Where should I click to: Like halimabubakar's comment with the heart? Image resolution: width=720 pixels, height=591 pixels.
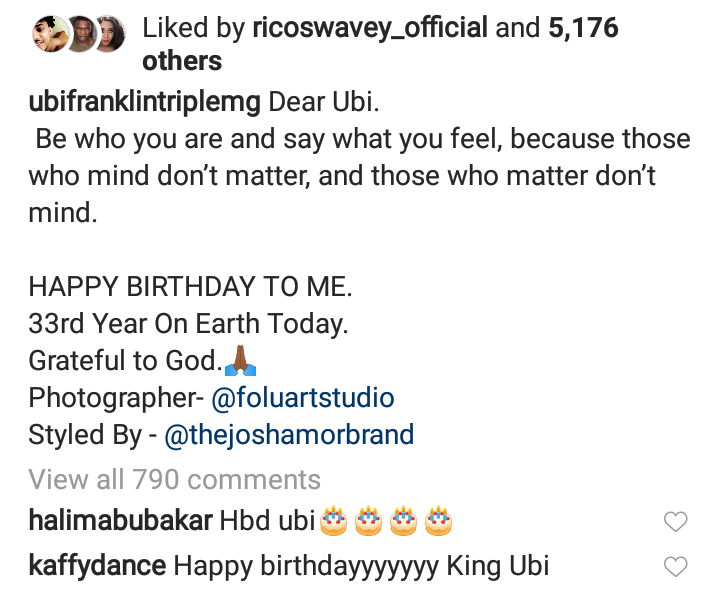676,521
